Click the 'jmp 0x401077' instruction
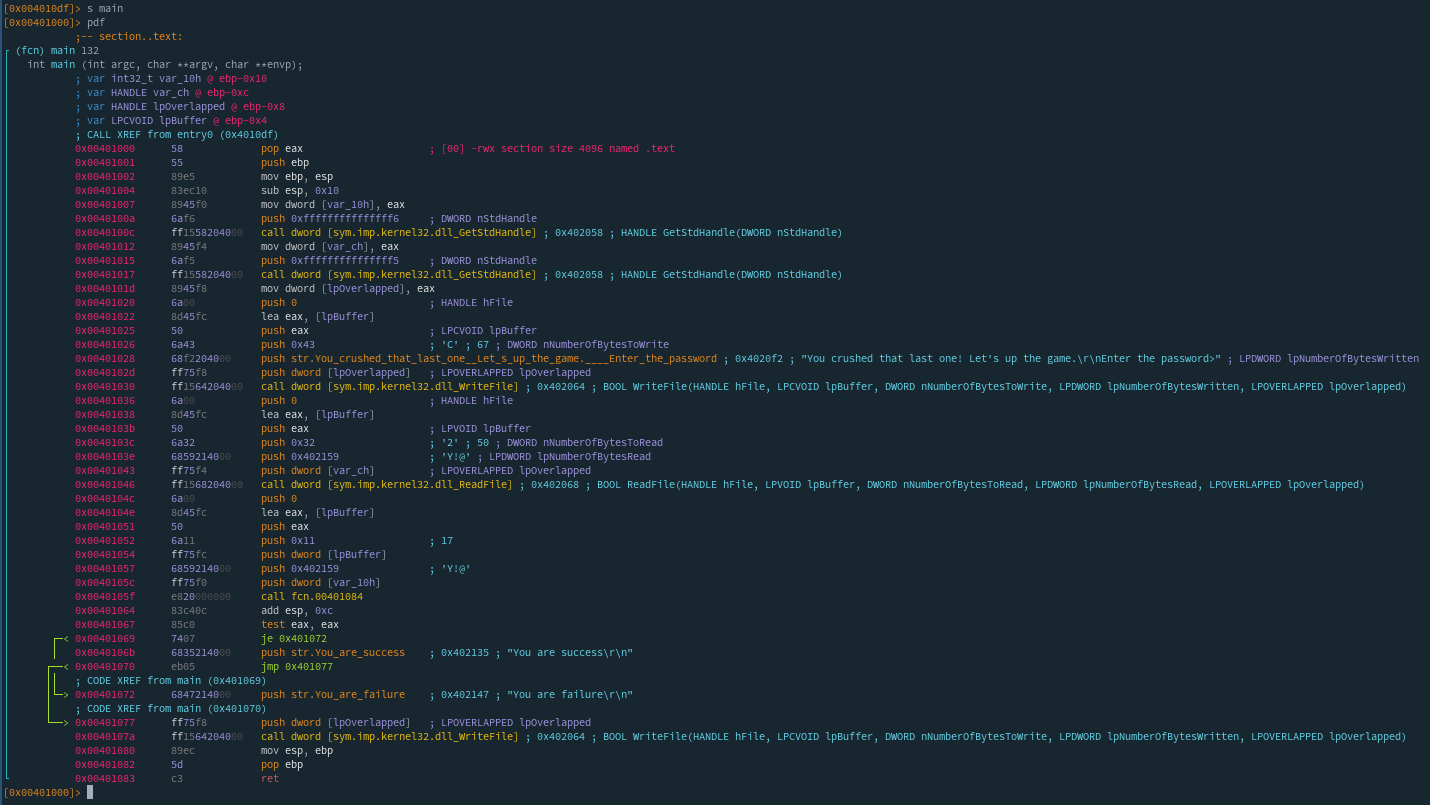The image size is (1430, 805). coord(297,666)
